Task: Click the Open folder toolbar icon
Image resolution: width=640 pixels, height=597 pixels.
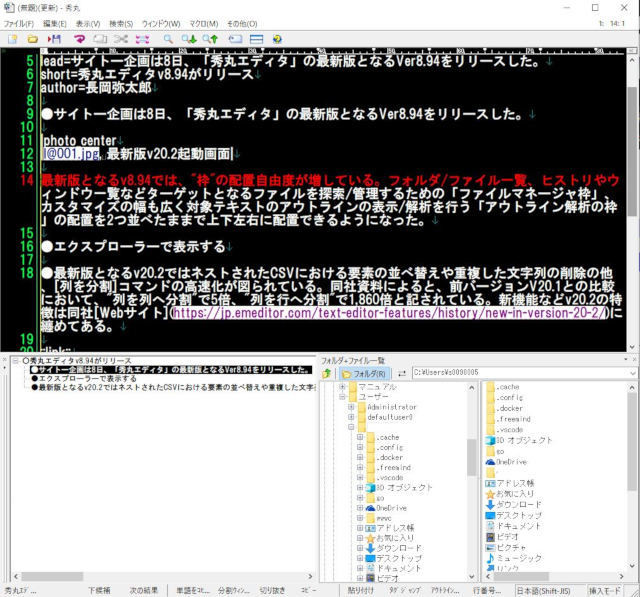Action: pos(33,39)
